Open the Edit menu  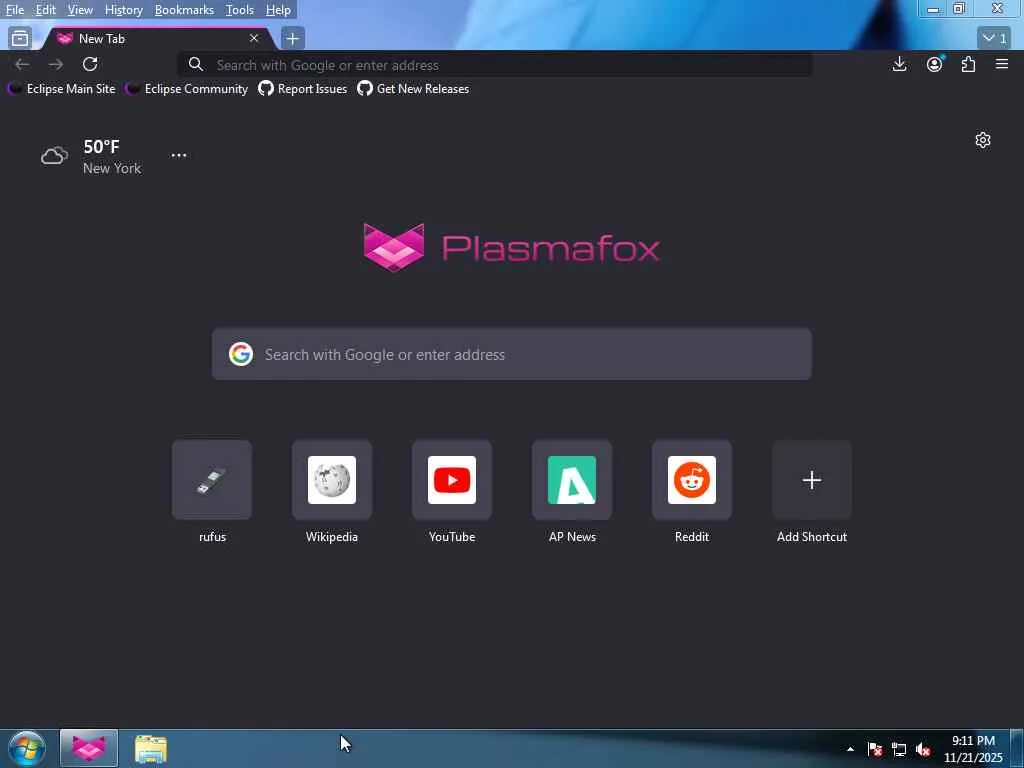point(45,10)
